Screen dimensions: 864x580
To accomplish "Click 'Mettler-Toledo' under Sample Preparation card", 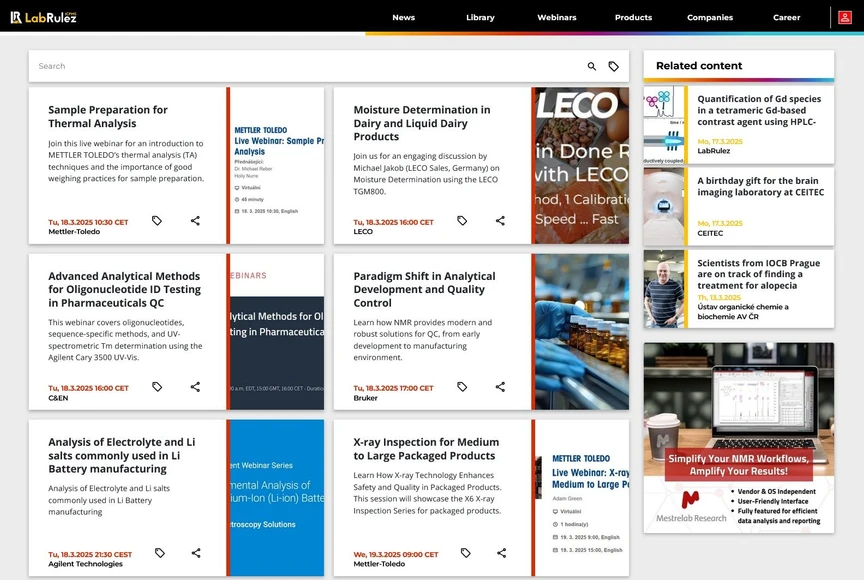I will coord(74,232).
